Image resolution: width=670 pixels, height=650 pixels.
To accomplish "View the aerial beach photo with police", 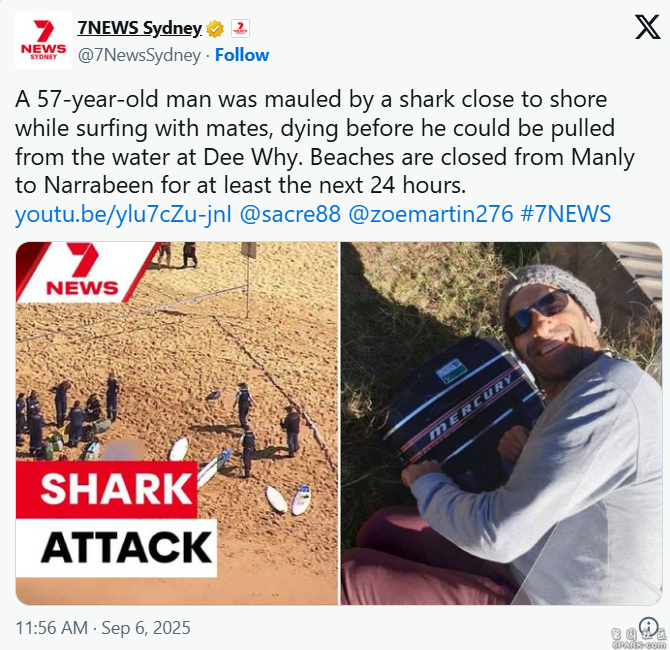I will (177, 423).
